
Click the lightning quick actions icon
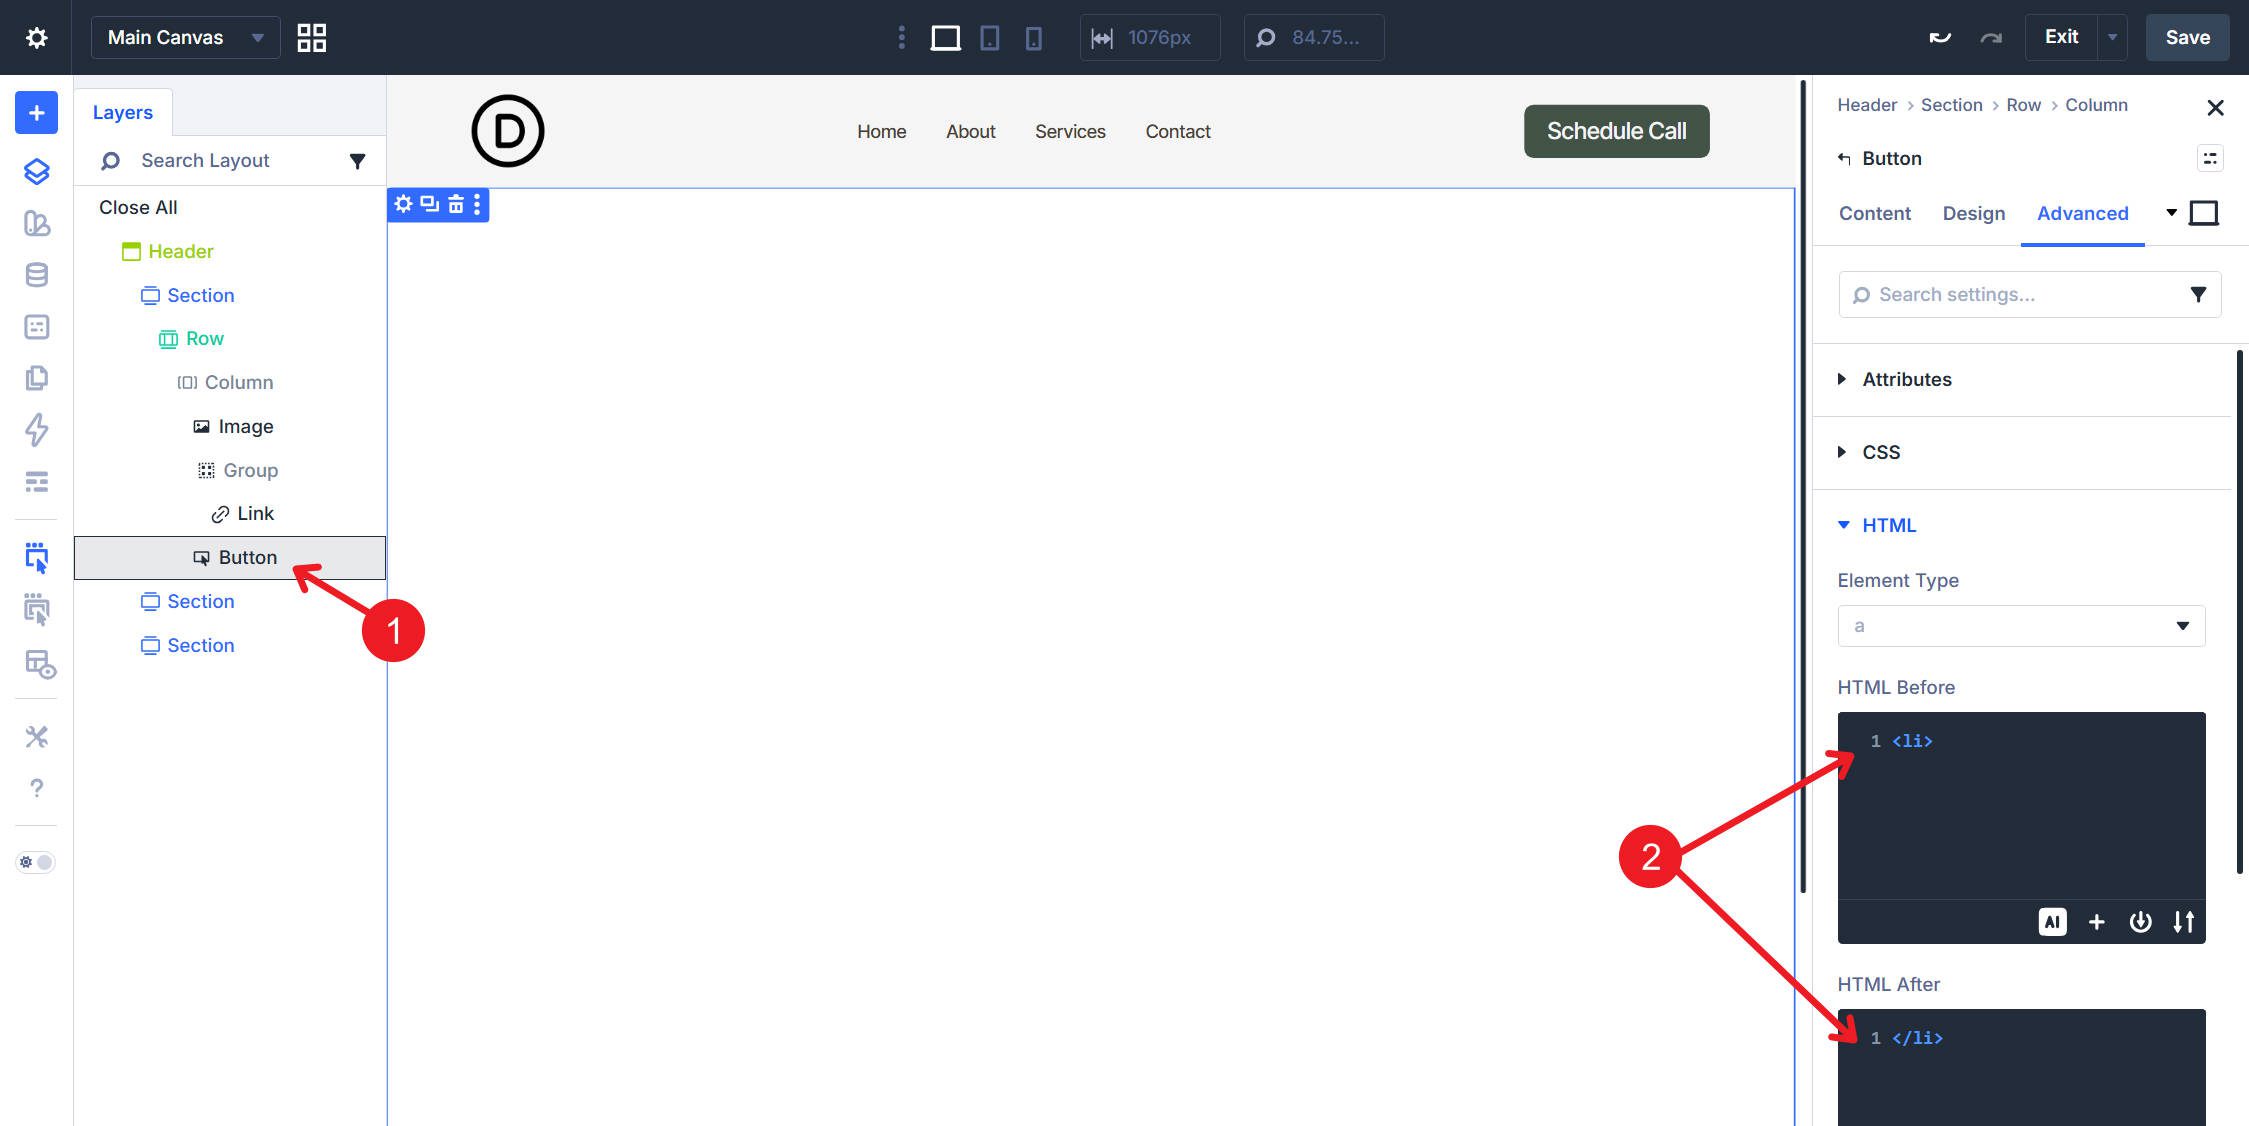pos(35,430)
